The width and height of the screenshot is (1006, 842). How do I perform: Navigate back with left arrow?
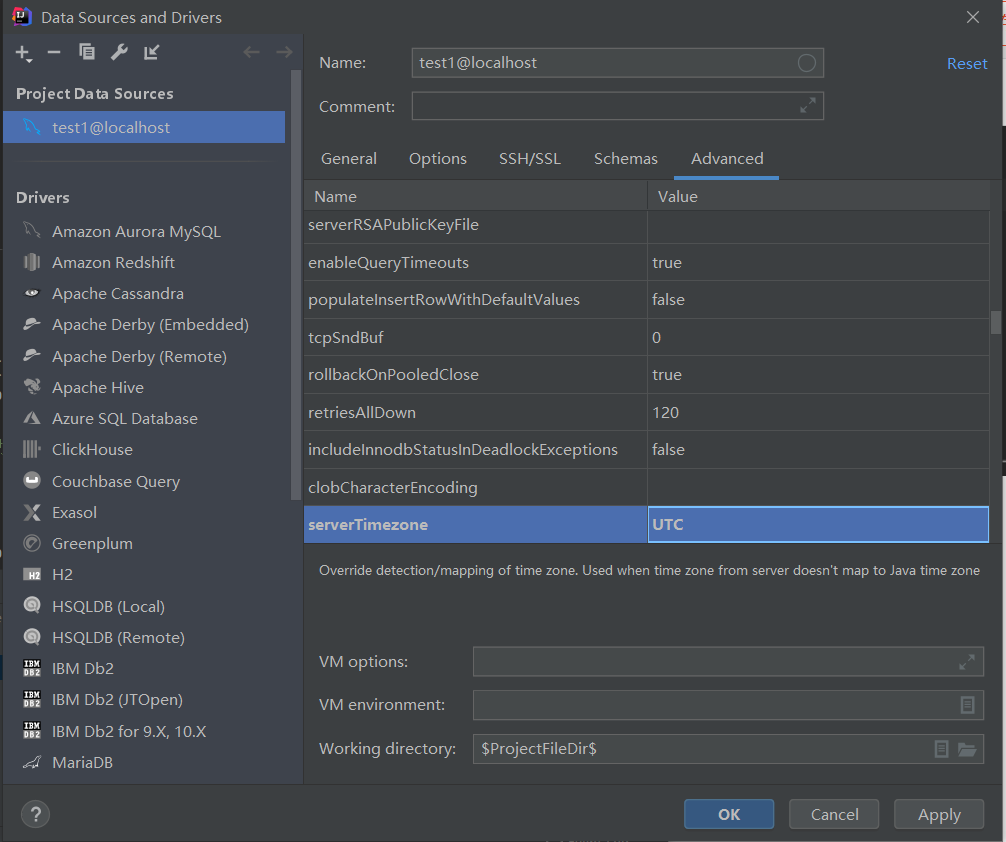(x=252, y=52)
